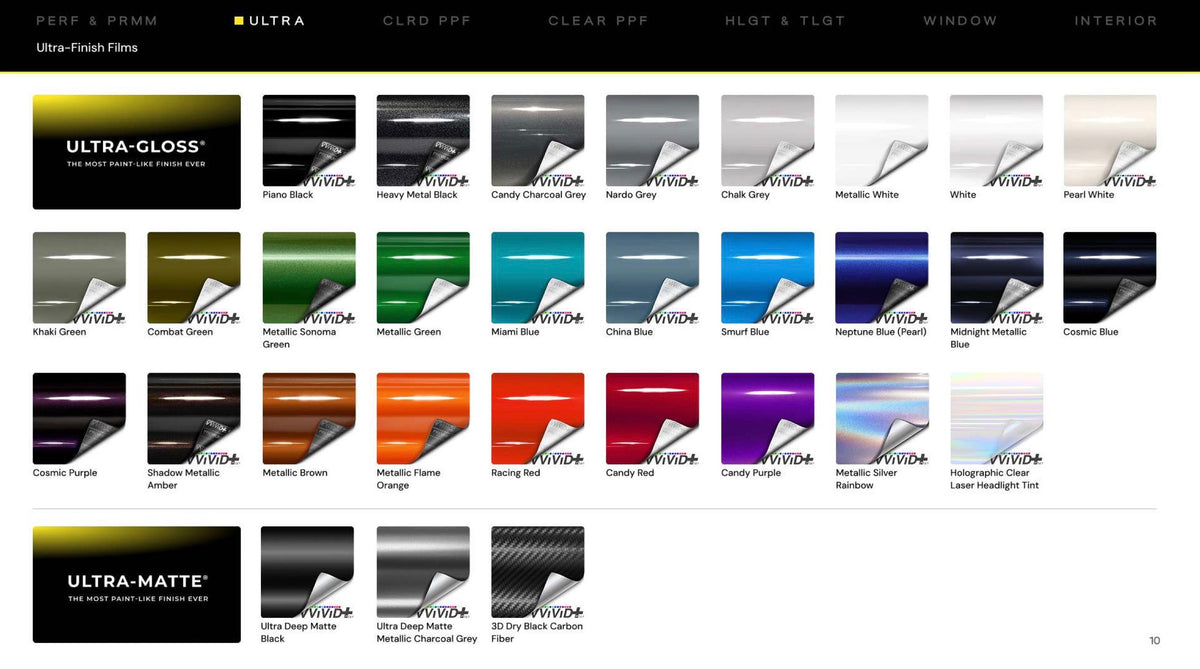Screen dimensions: 1200x669
Task: Choose the Pearl White swatch
Action: [1110, 141]
